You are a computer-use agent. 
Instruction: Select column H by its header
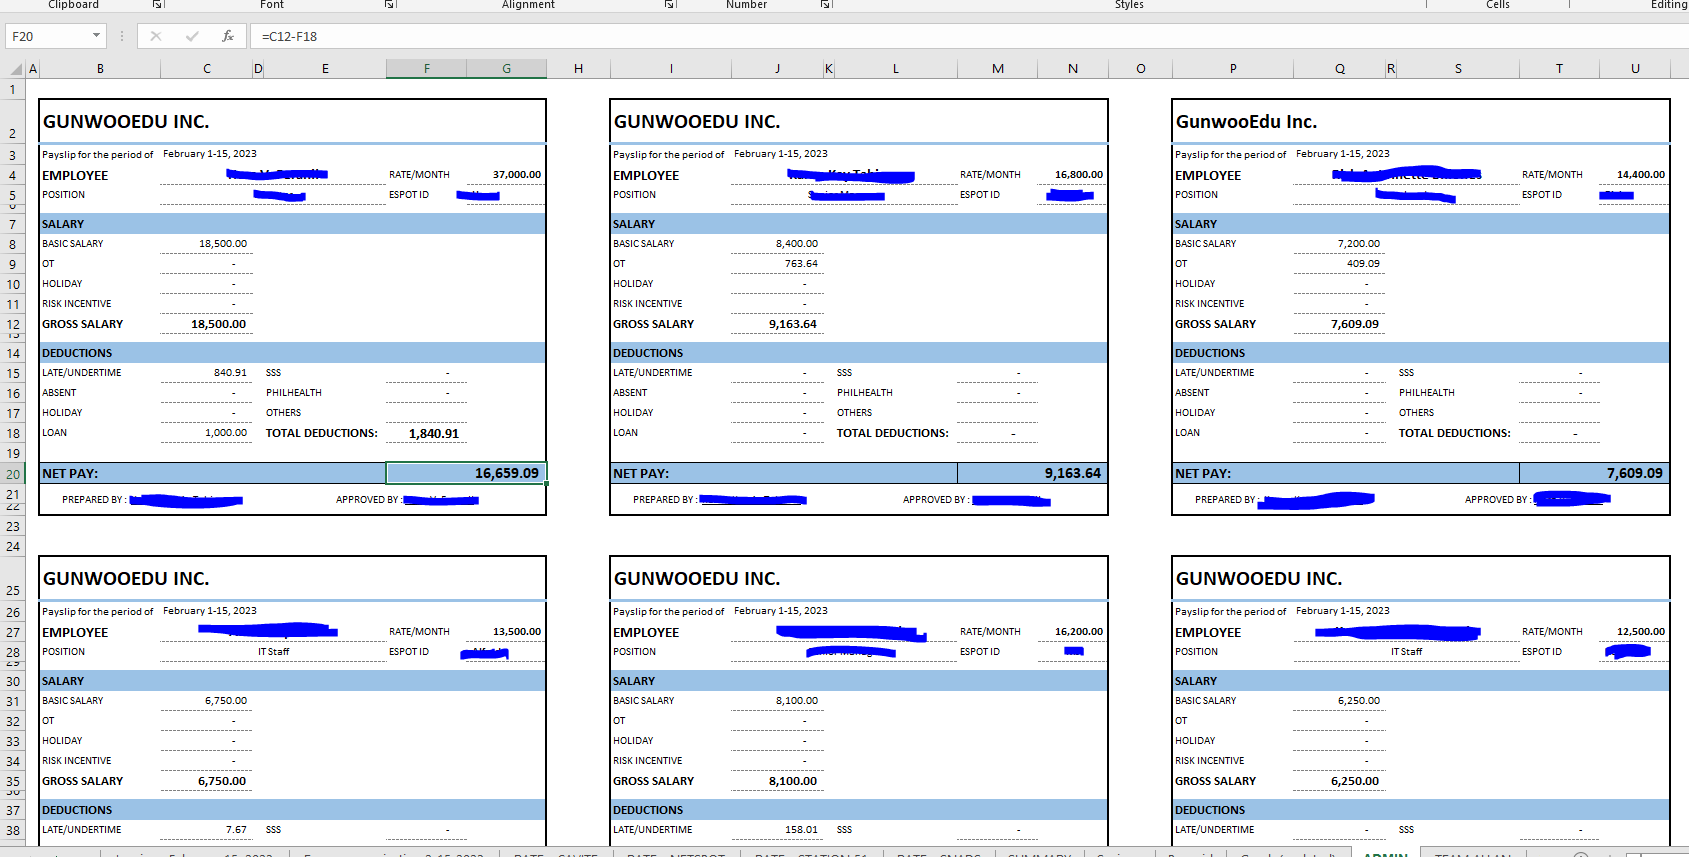point(578,69)
